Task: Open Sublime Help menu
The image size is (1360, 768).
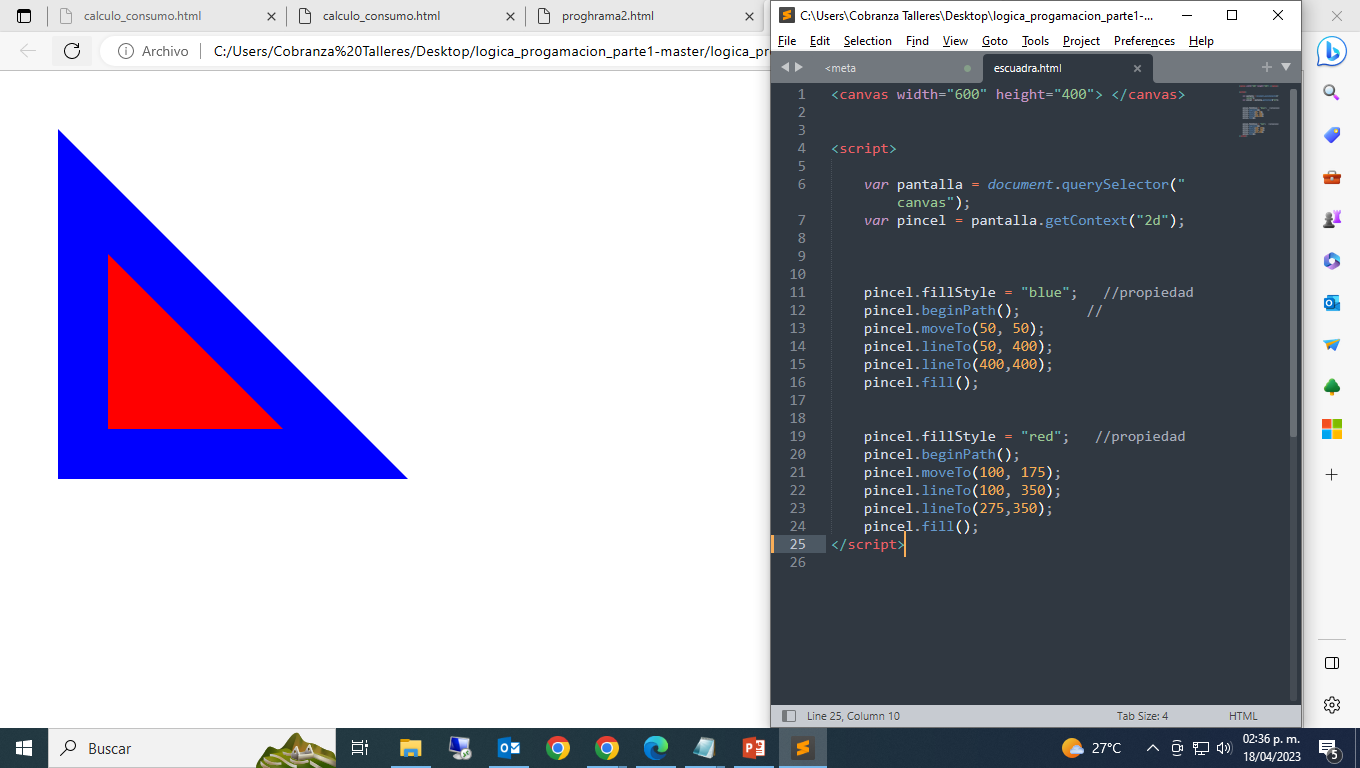Action: 1201,41
